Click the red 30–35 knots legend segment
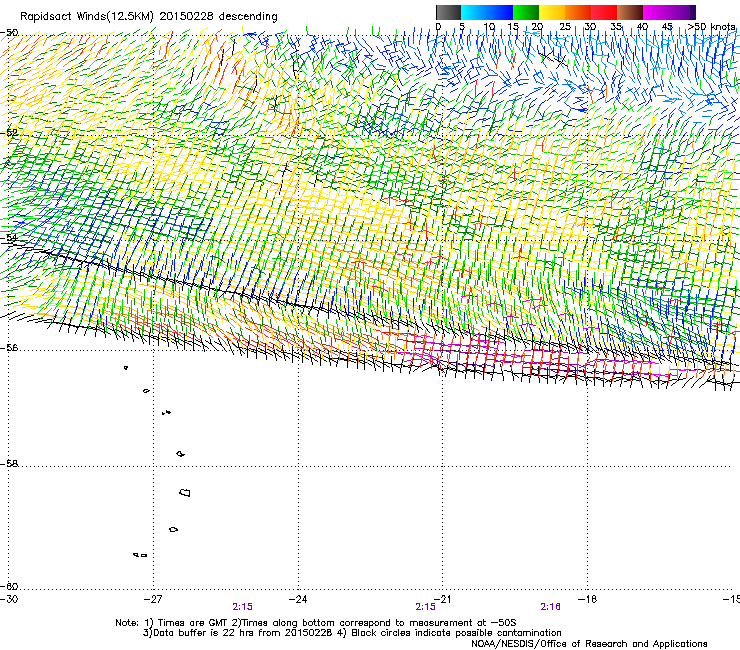 [x=604, y=12]
